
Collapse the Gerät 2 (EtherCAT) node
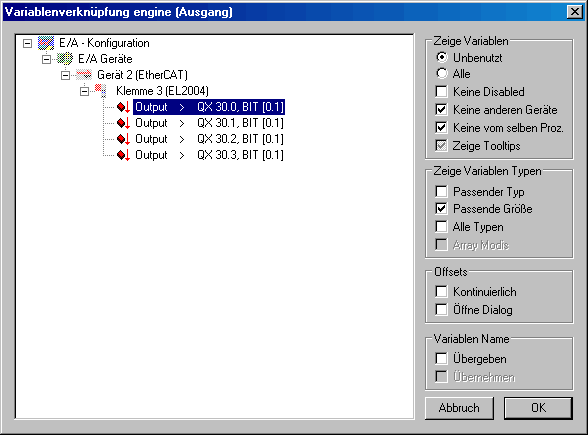coord(65,75)
